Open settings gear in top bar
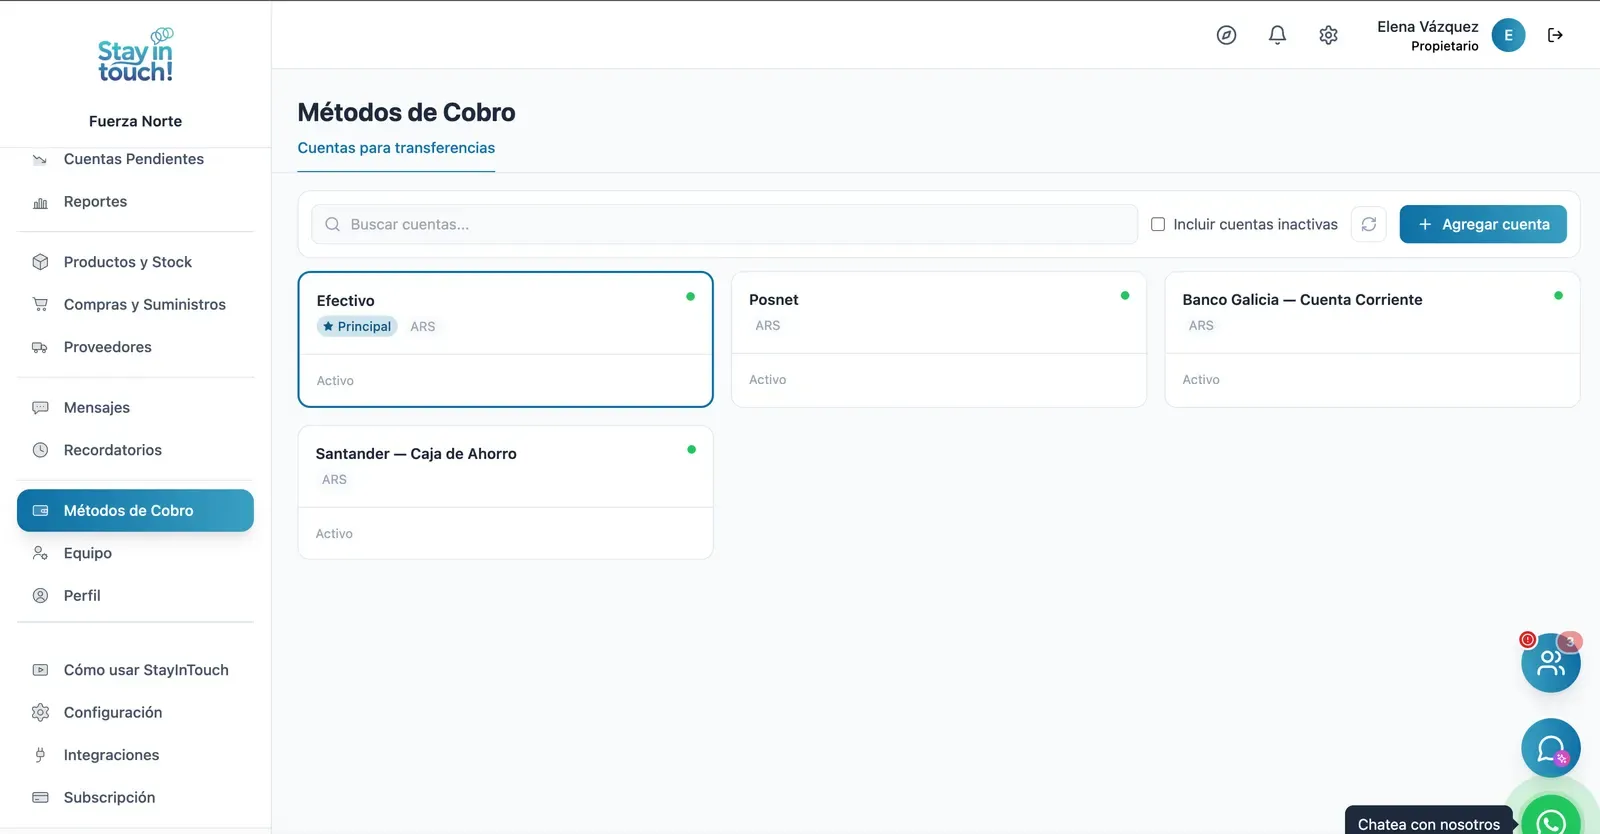 1328,35
